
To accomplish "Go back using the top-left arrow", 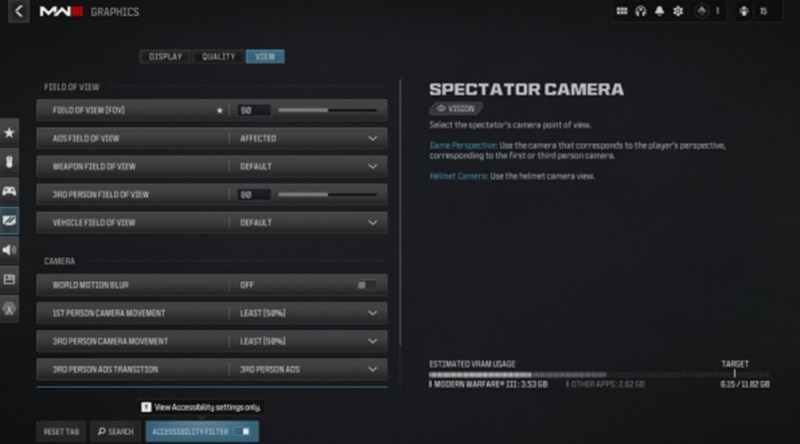I will [x=18, y=11].
